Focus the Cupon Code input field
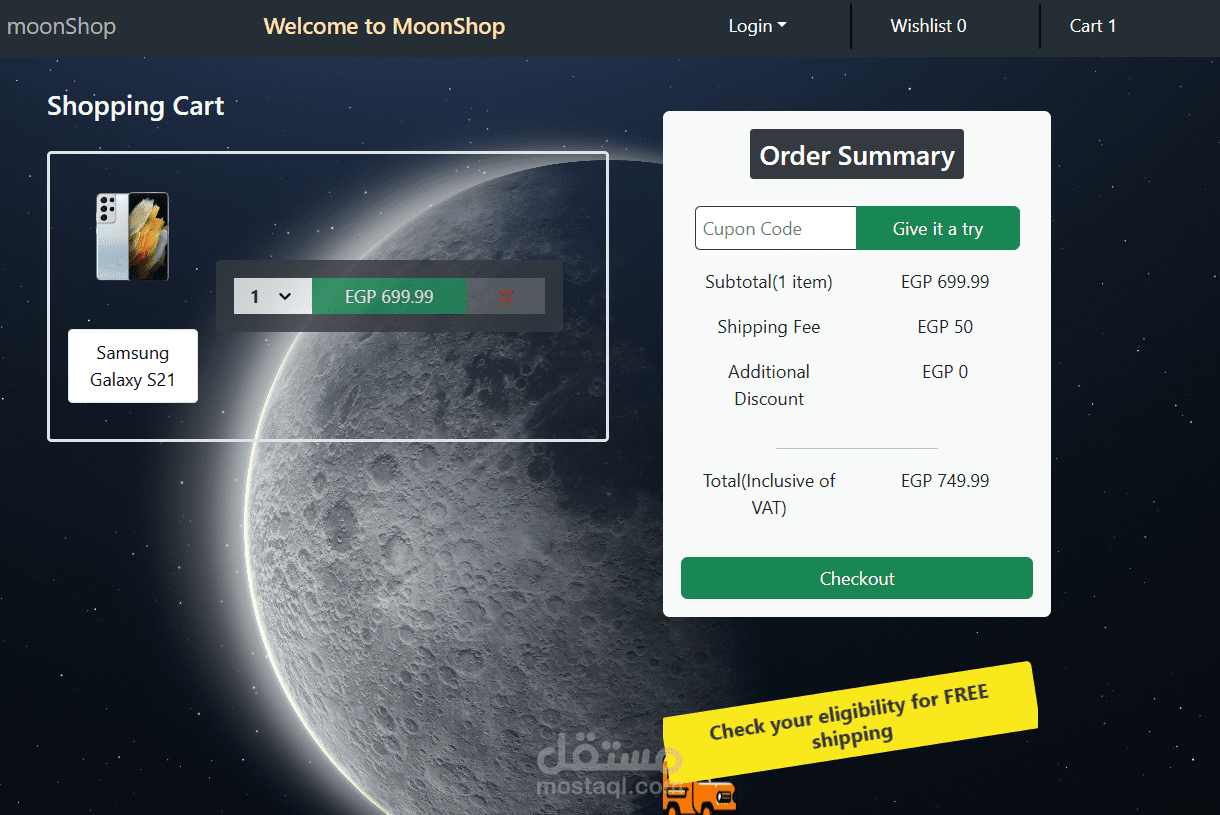The width and height of the screenshot is (1220, 815). coord(776,228)
